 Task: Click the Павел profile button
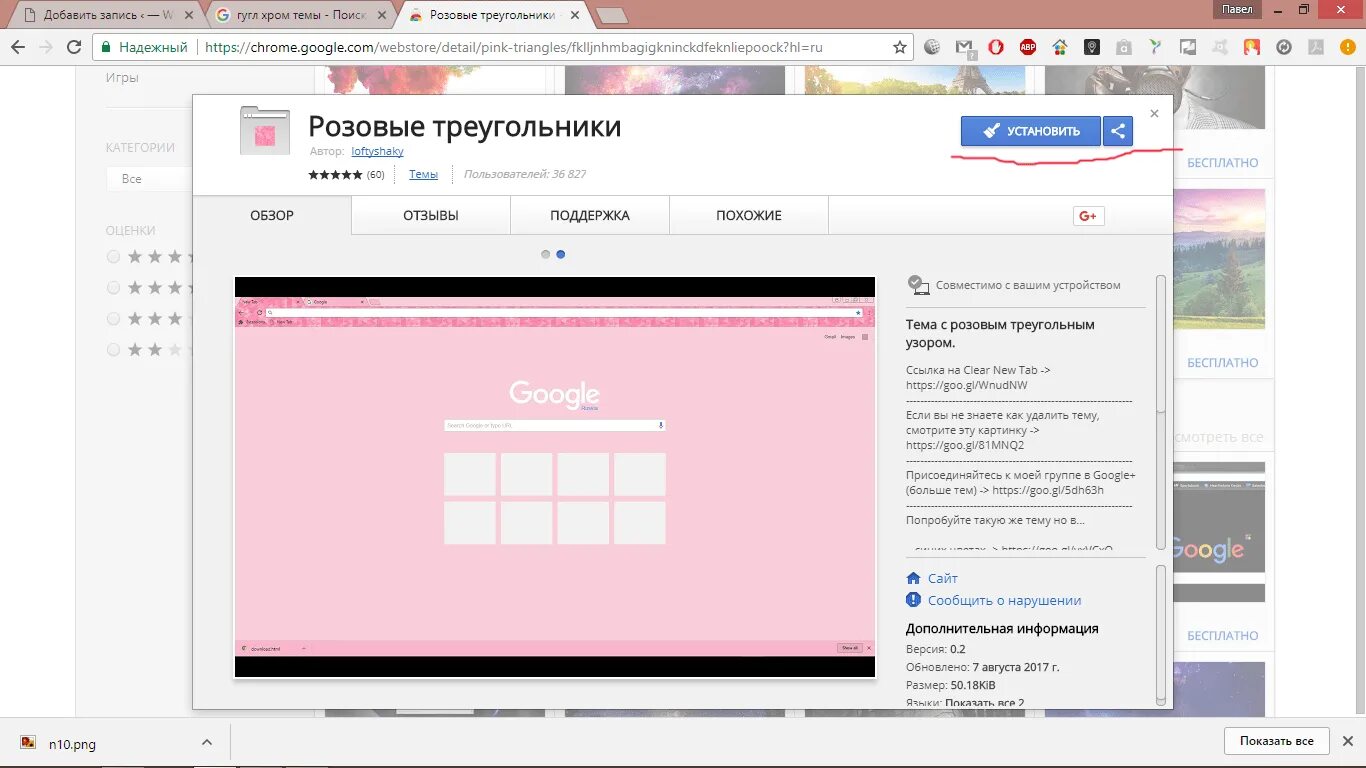[x=1237, y=9]
